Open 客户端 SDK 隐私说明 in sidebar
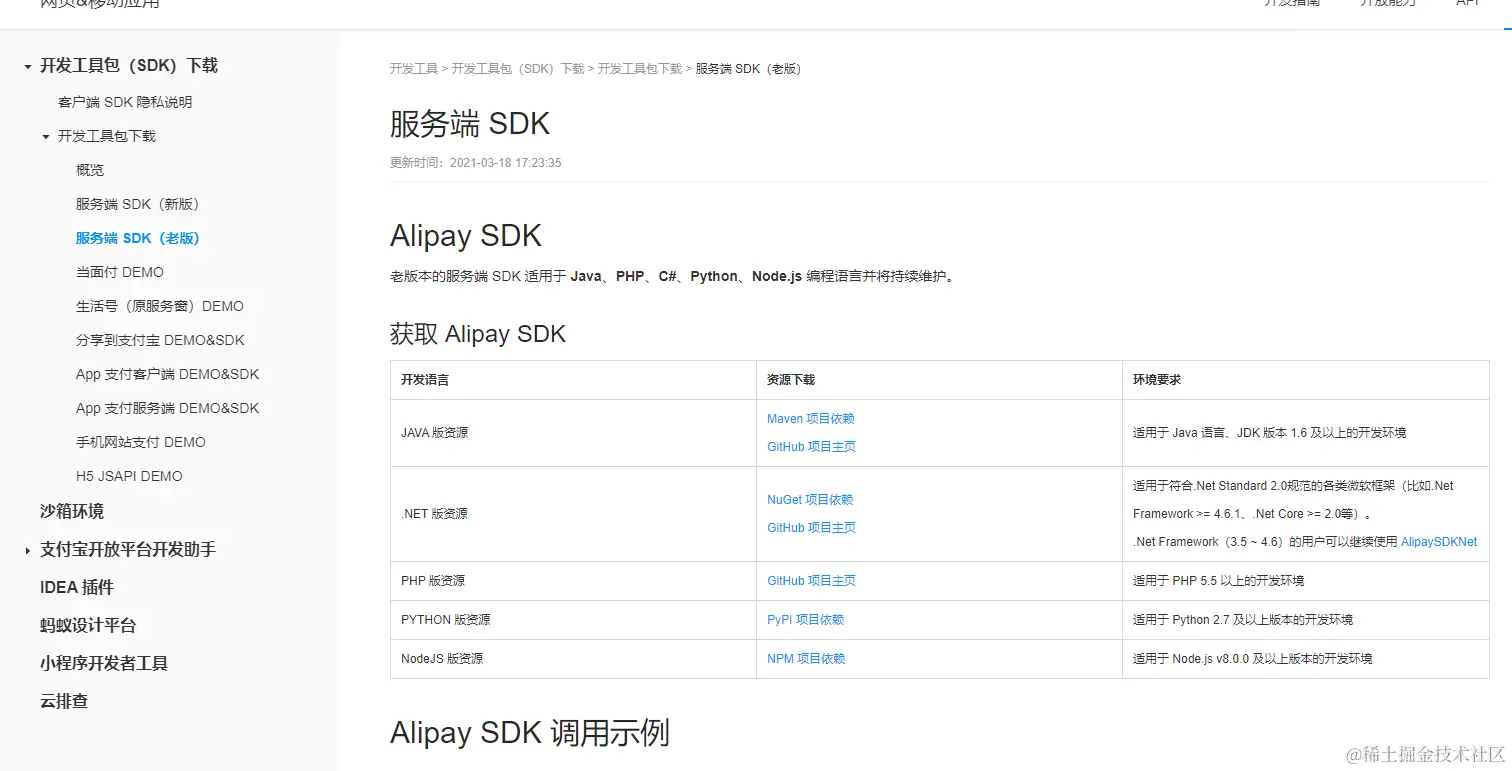 (125, 102)
